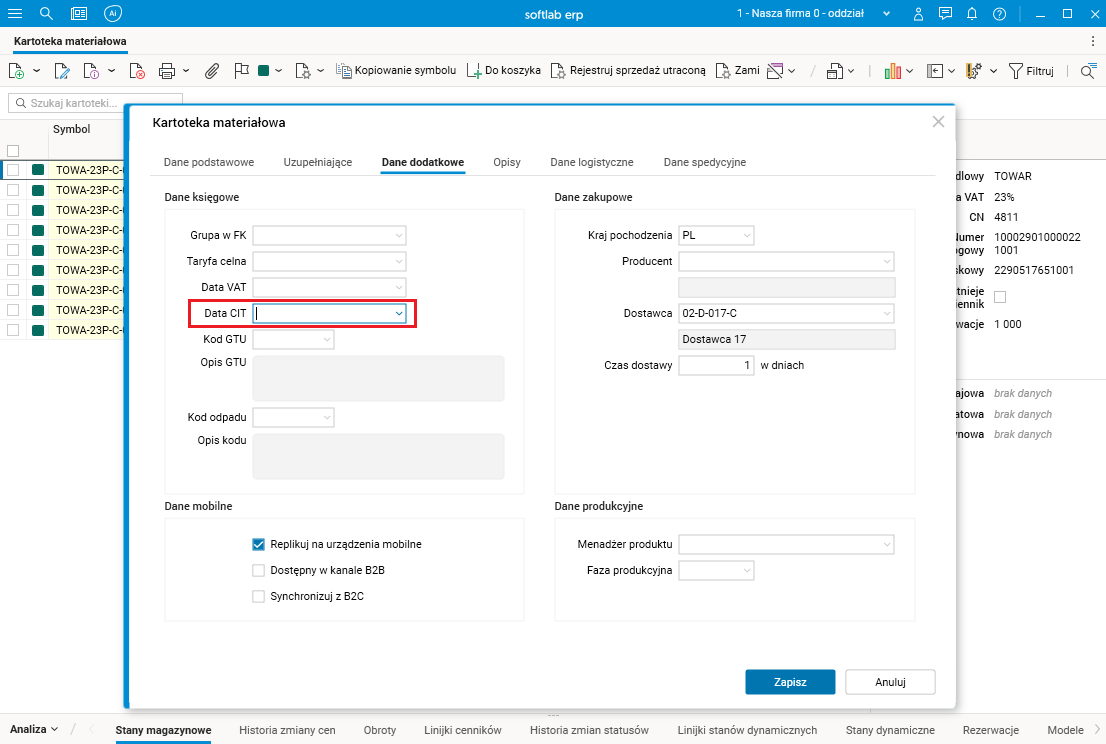Screen dimensions: 1106x744
Task: Click the Anuluj button
Action: pyautogui.click(x=890, y=682)
